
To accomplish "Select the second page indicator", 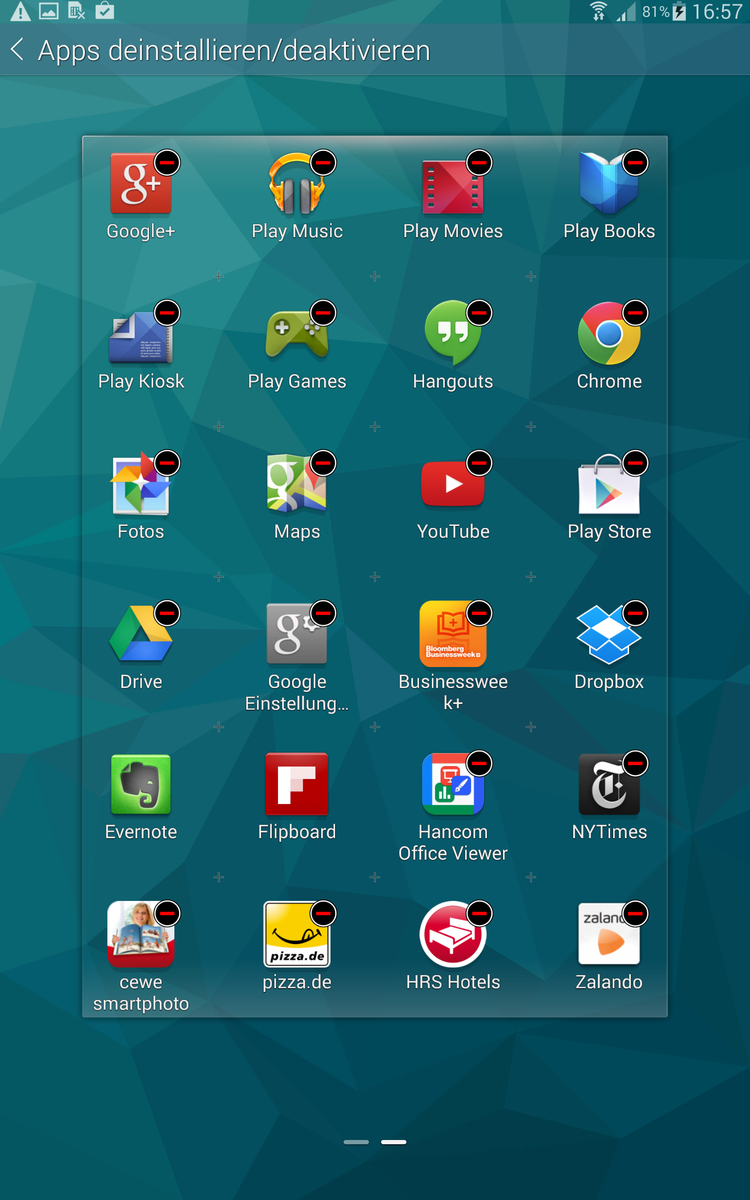I will [394, 1141].
